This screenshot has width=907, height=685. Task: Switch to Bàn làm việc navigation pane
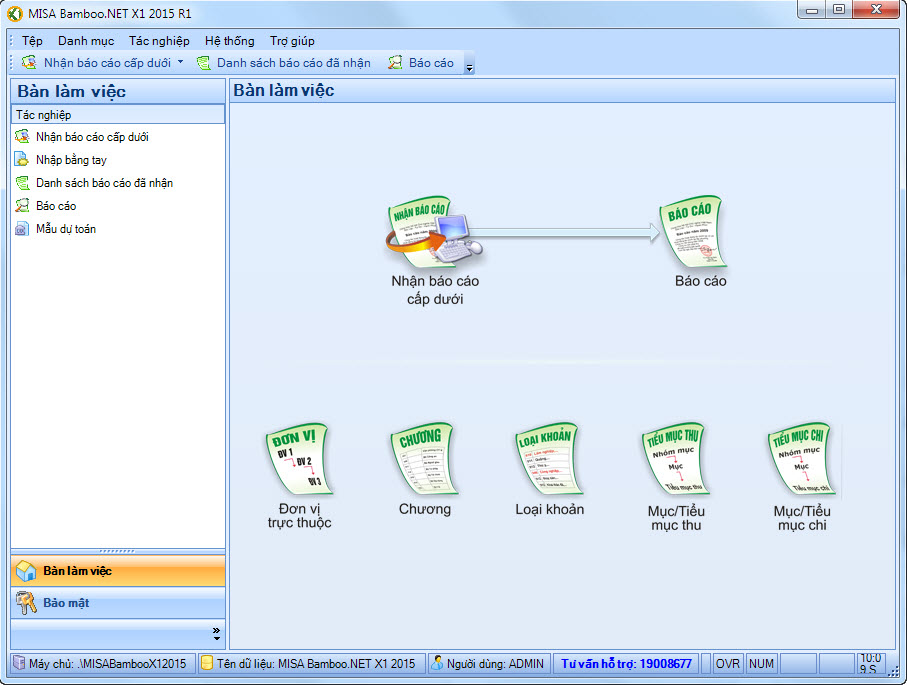[118, 571]
